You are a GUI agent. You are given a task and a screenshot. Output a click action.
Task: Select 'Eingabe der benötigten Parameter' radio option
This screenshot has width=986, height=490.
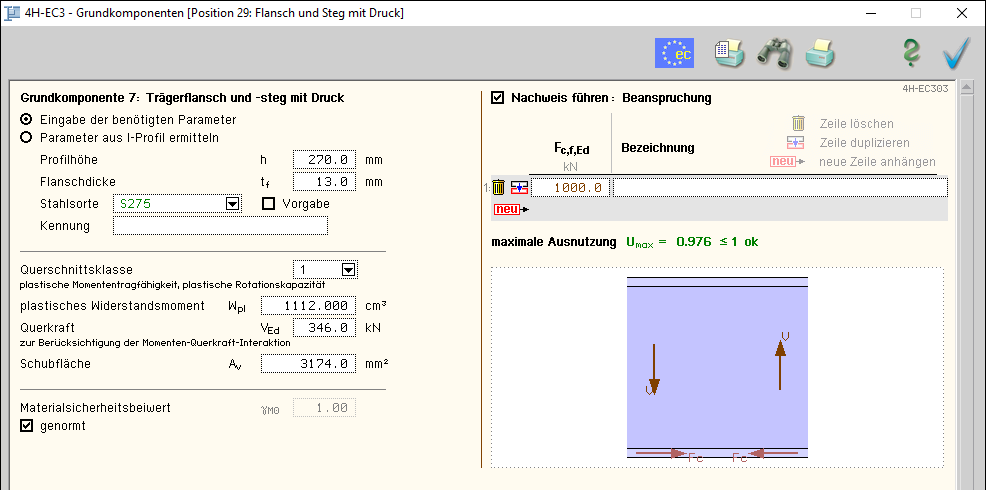26,119
